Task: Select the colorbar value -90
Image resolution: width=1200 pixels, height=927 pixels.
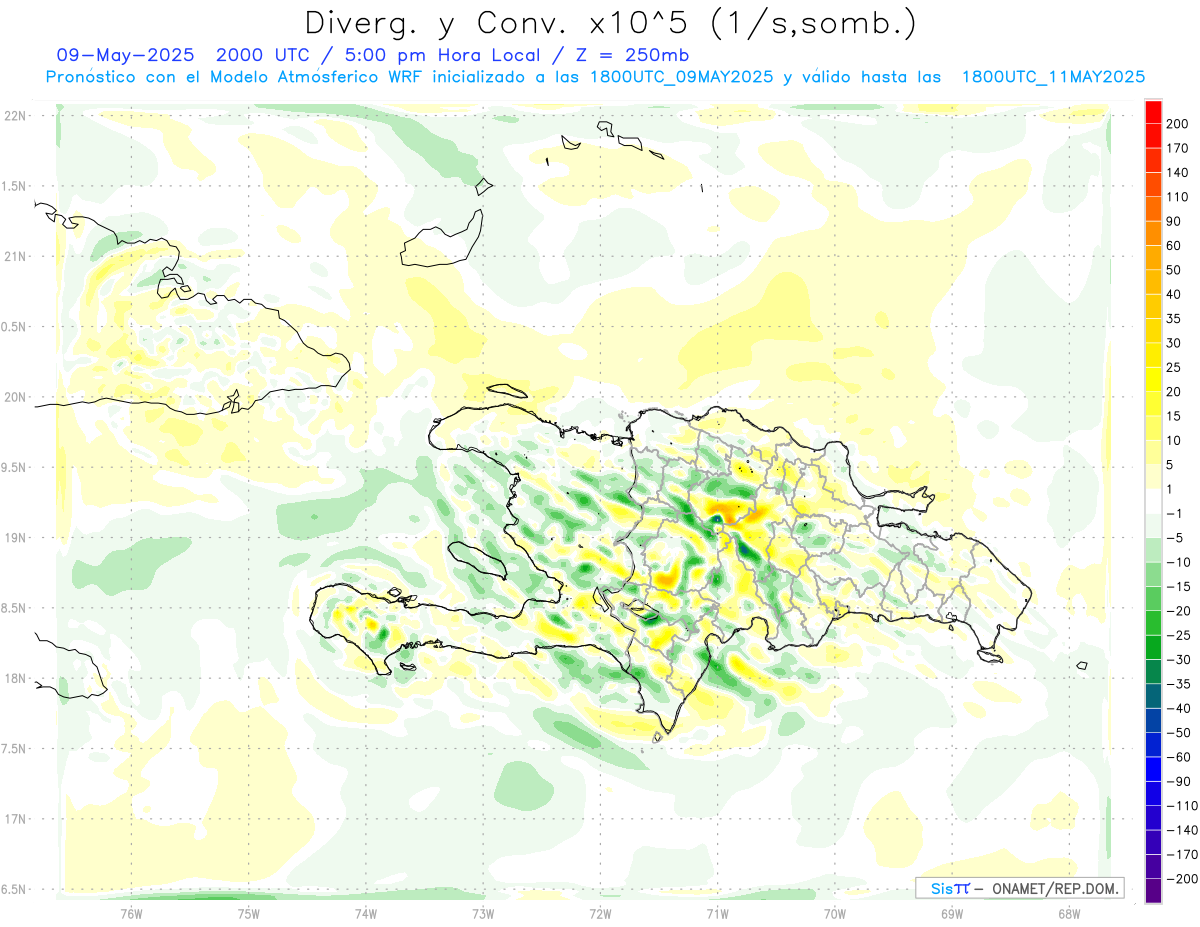Action: 1179,781
